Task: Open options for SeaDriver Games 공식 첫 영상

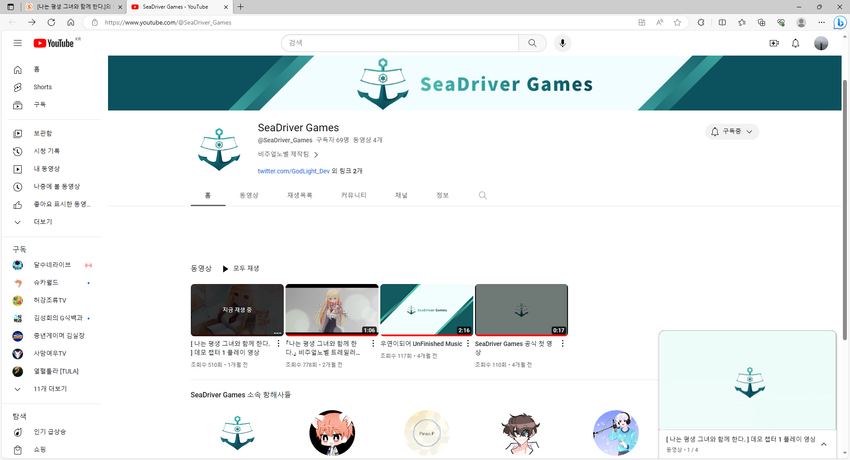Action: pos(563,344)
